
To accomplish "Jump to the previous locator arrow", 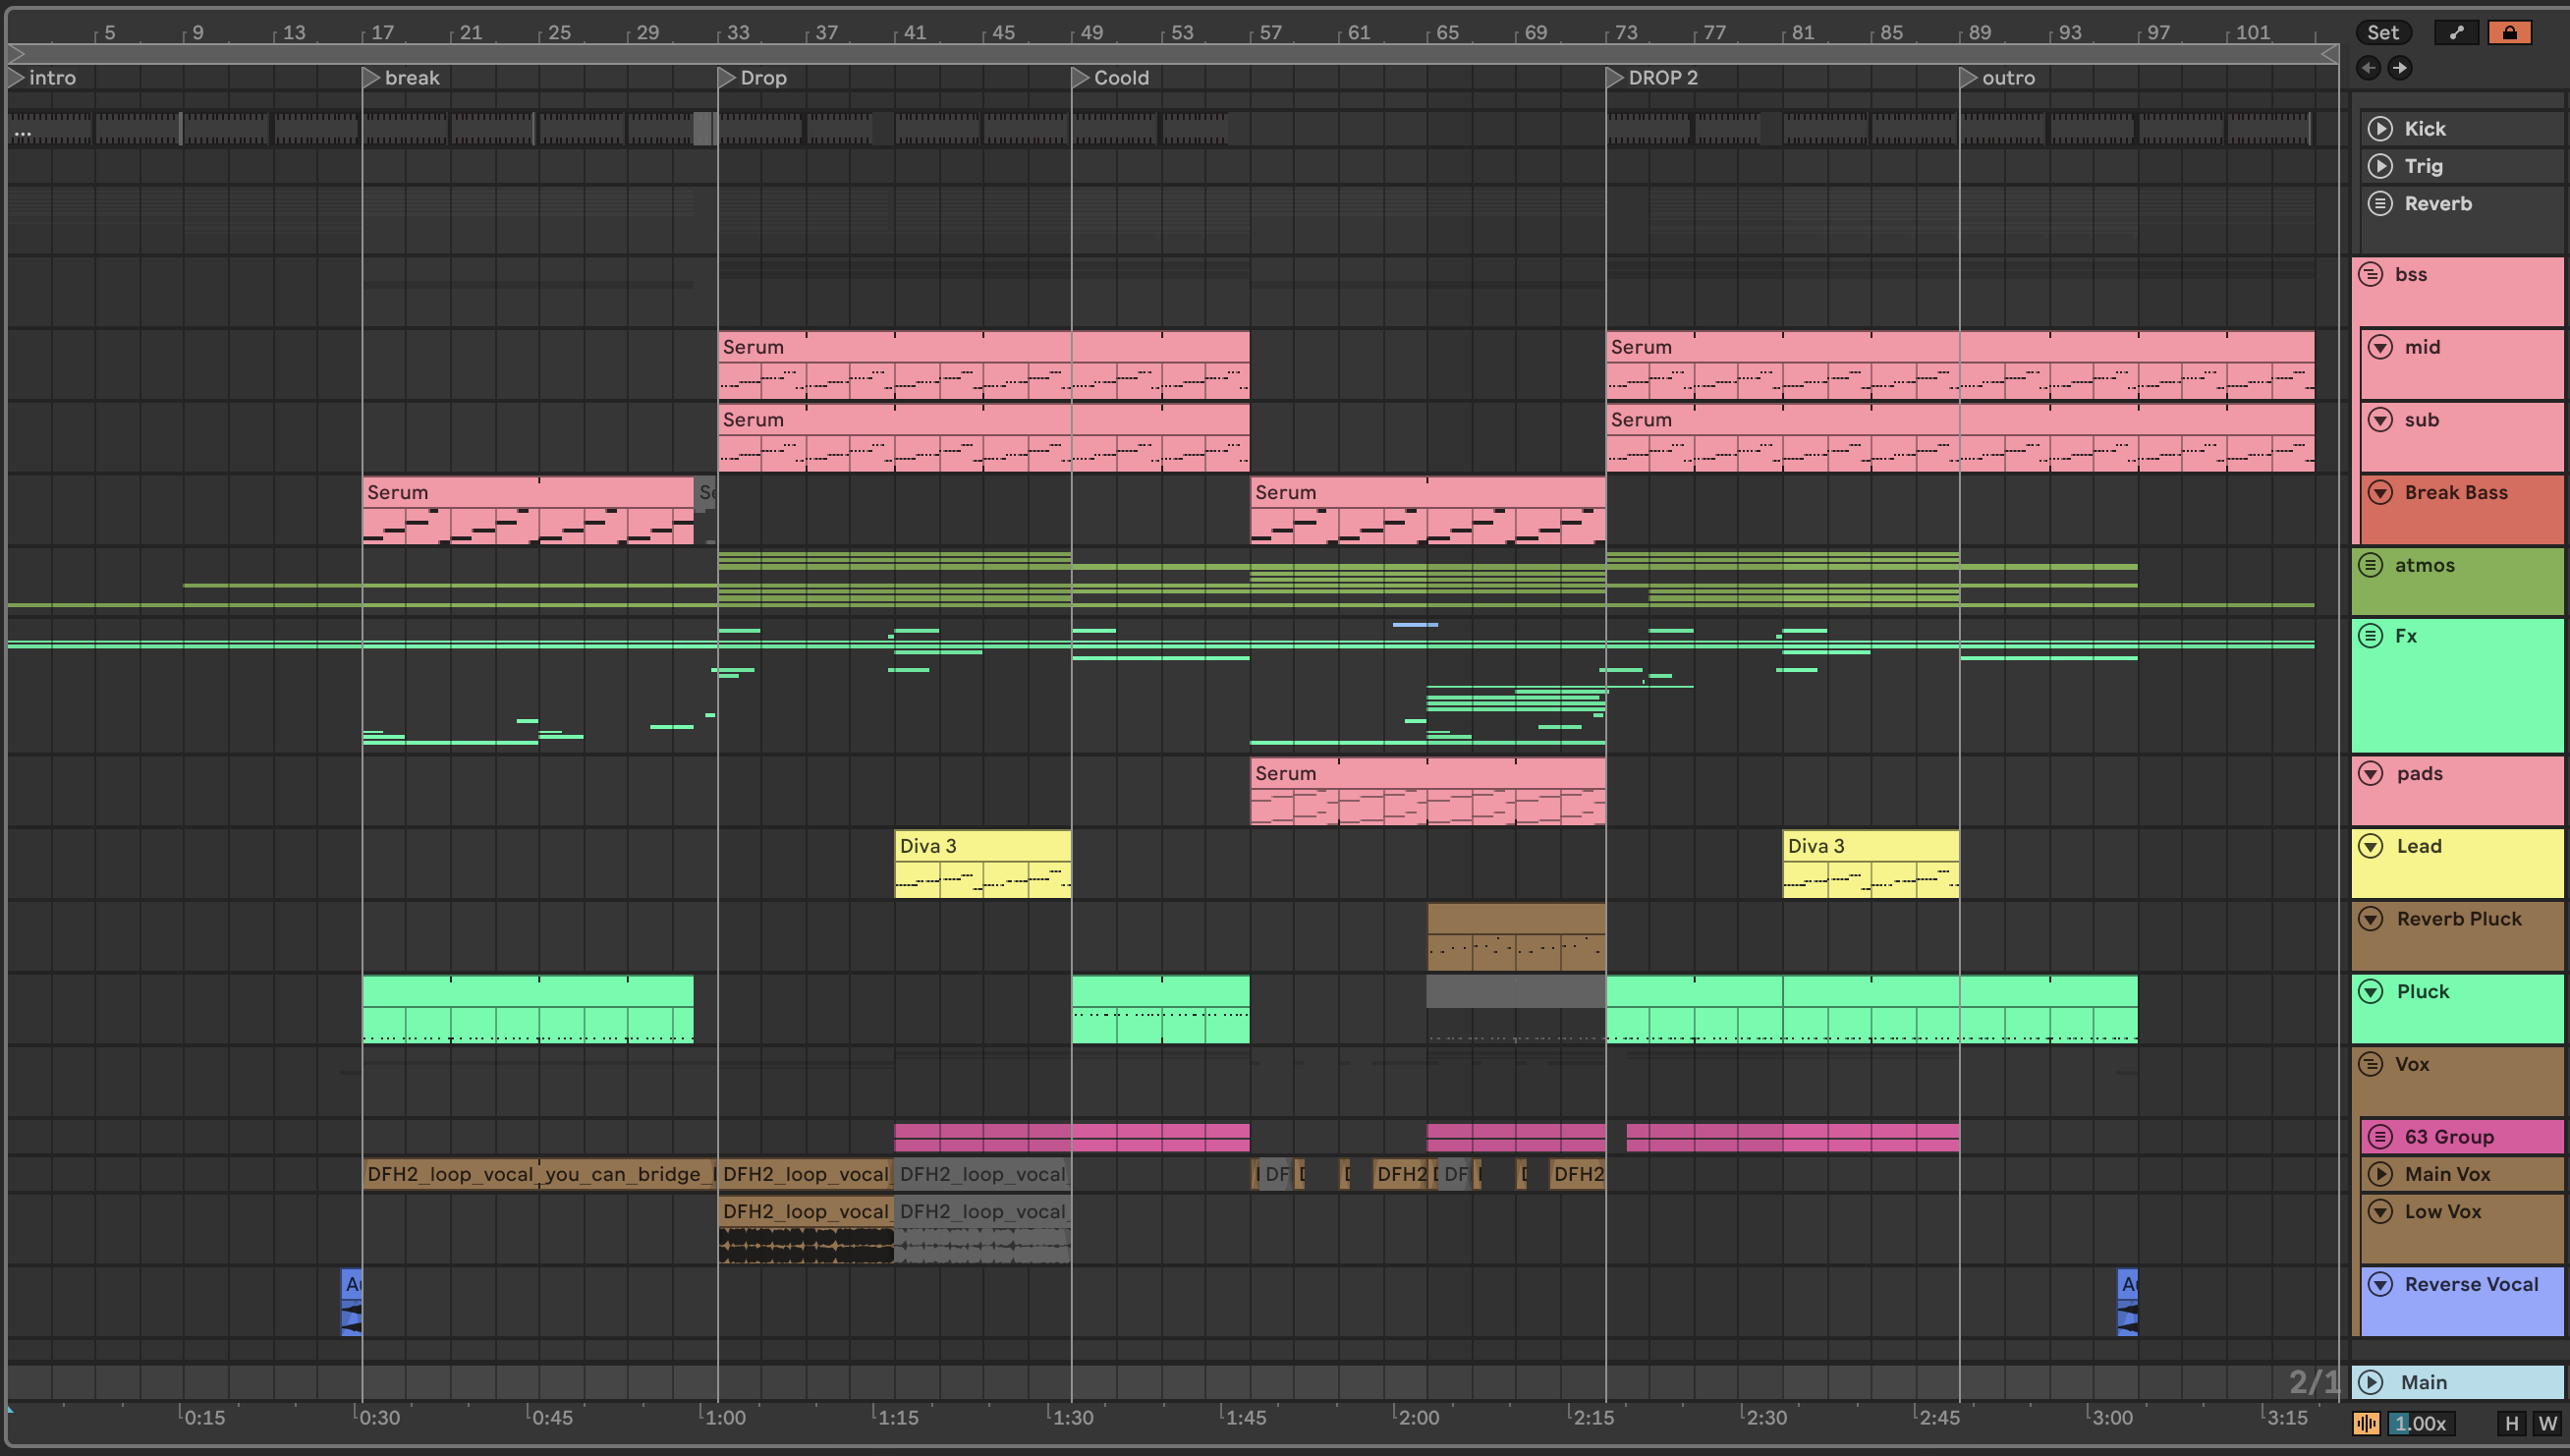I will click(2368, 68).
